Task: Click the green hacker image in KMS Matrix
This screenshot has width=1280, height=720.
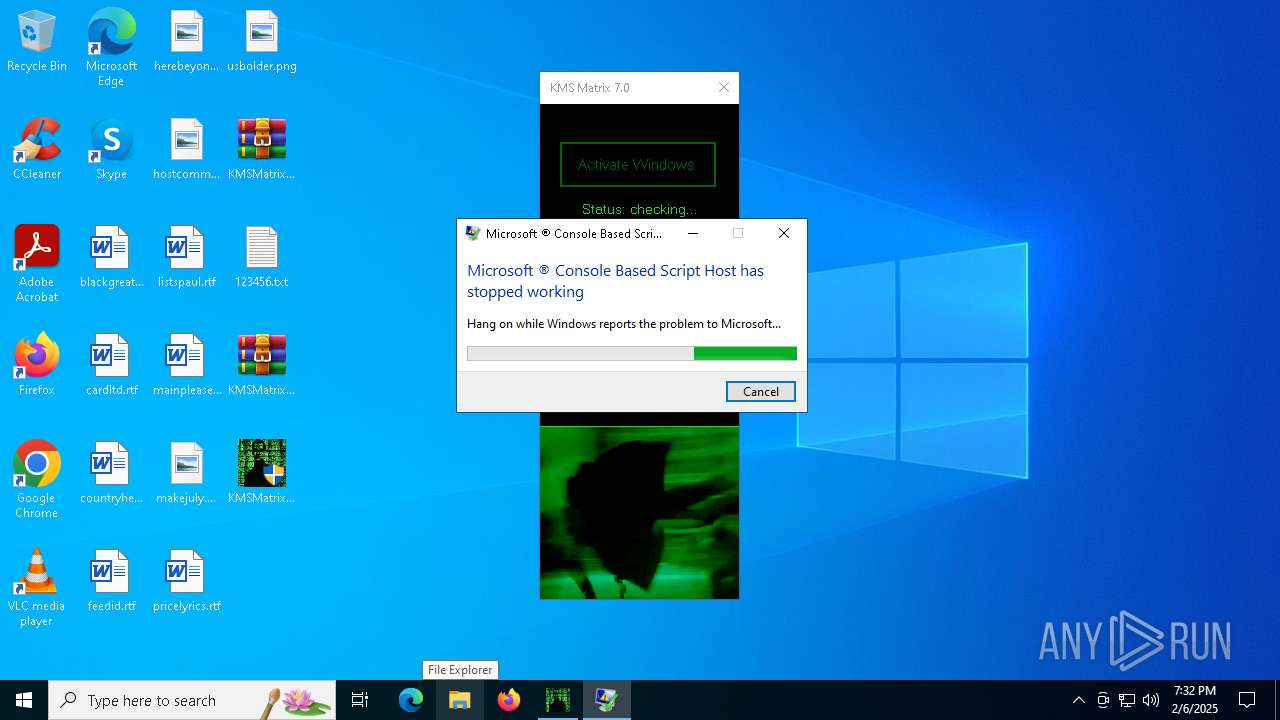Action: [639, 513]
